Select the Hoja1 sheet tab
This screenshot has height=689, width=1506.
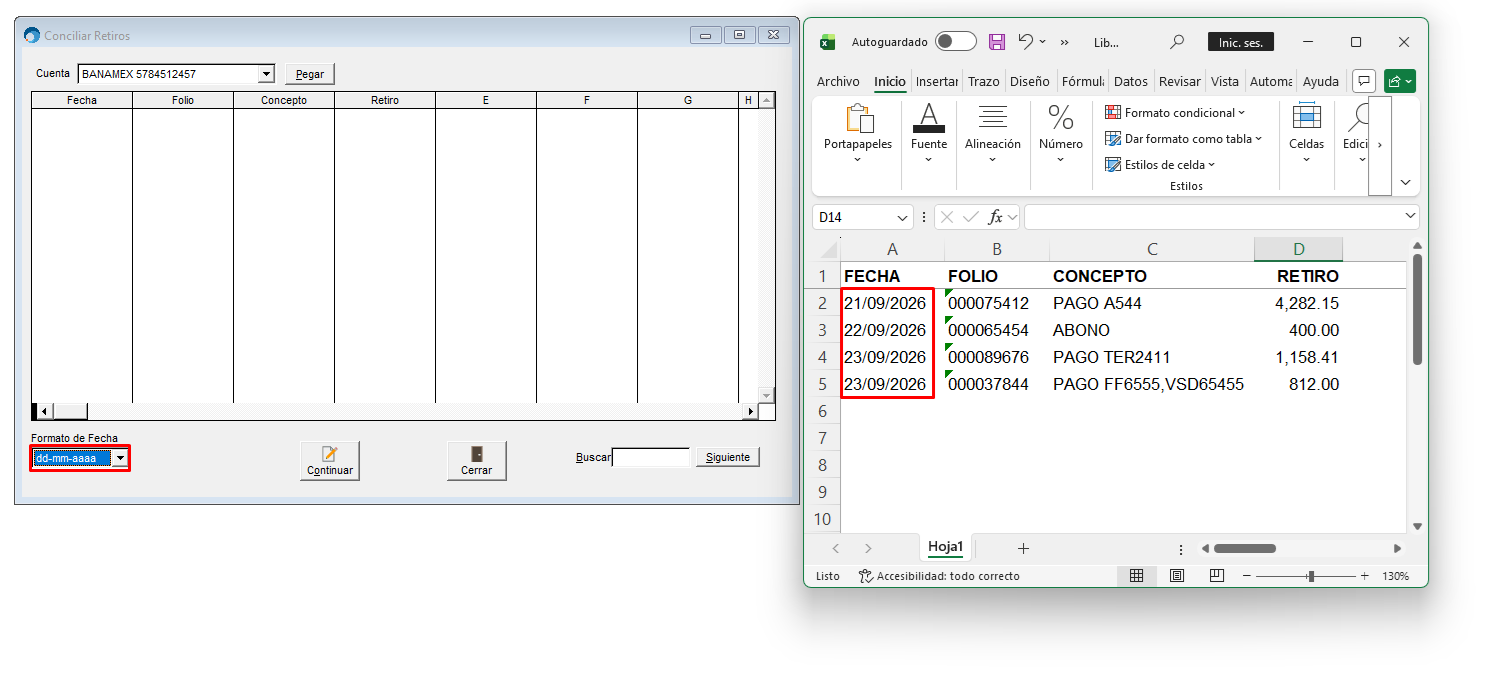point(945,547)
